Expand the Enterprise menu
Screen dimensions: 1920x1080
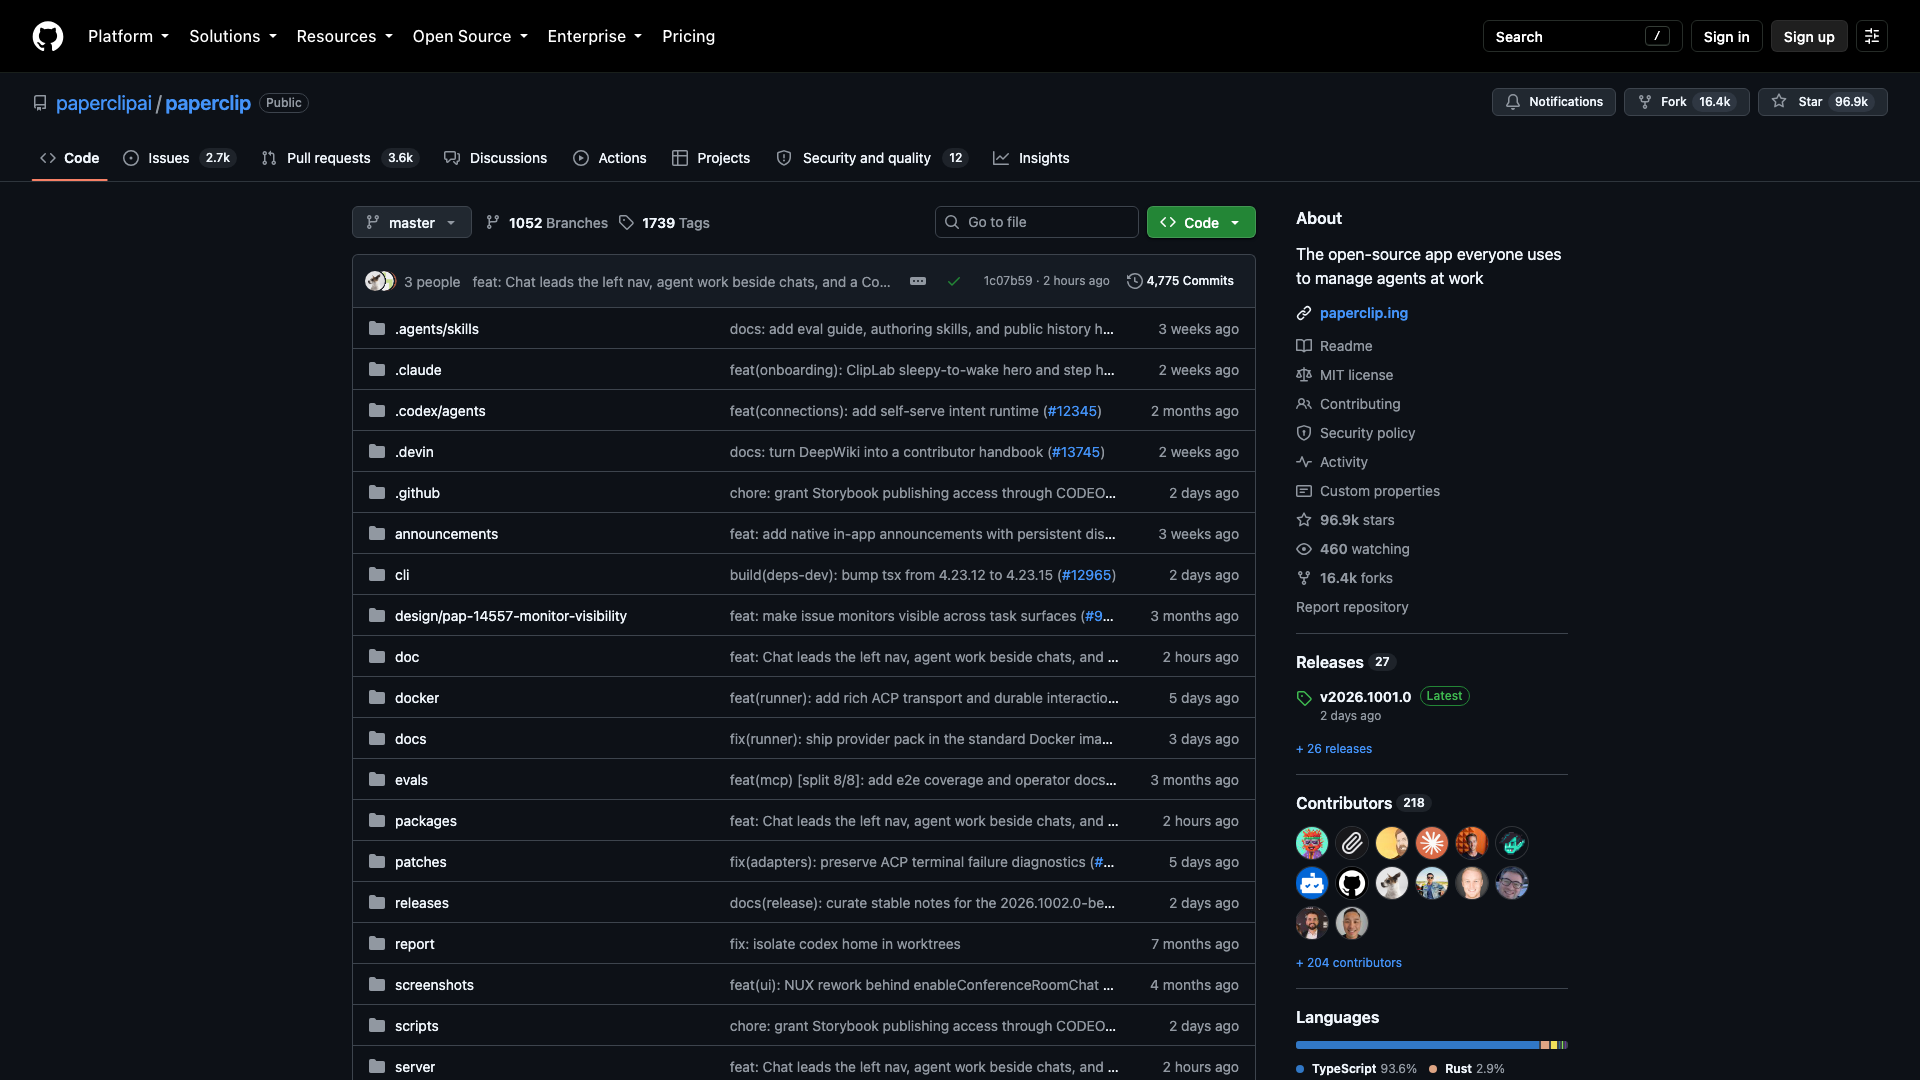pyautogui.click(x=594, y=36)
